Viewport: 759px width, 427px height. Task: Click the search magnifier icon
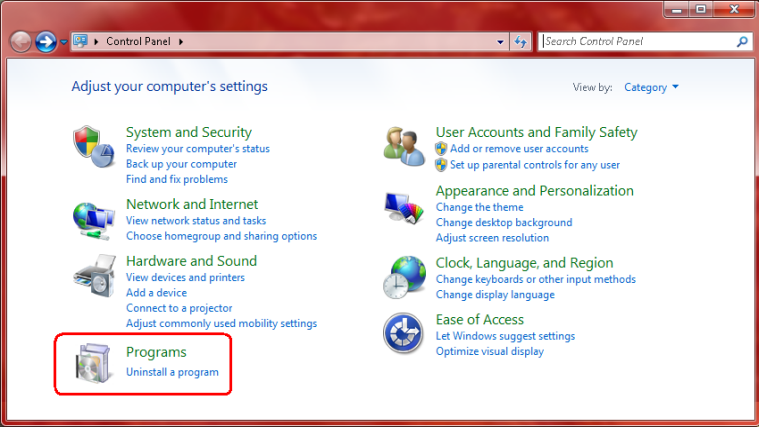click(x=742, y=42)
